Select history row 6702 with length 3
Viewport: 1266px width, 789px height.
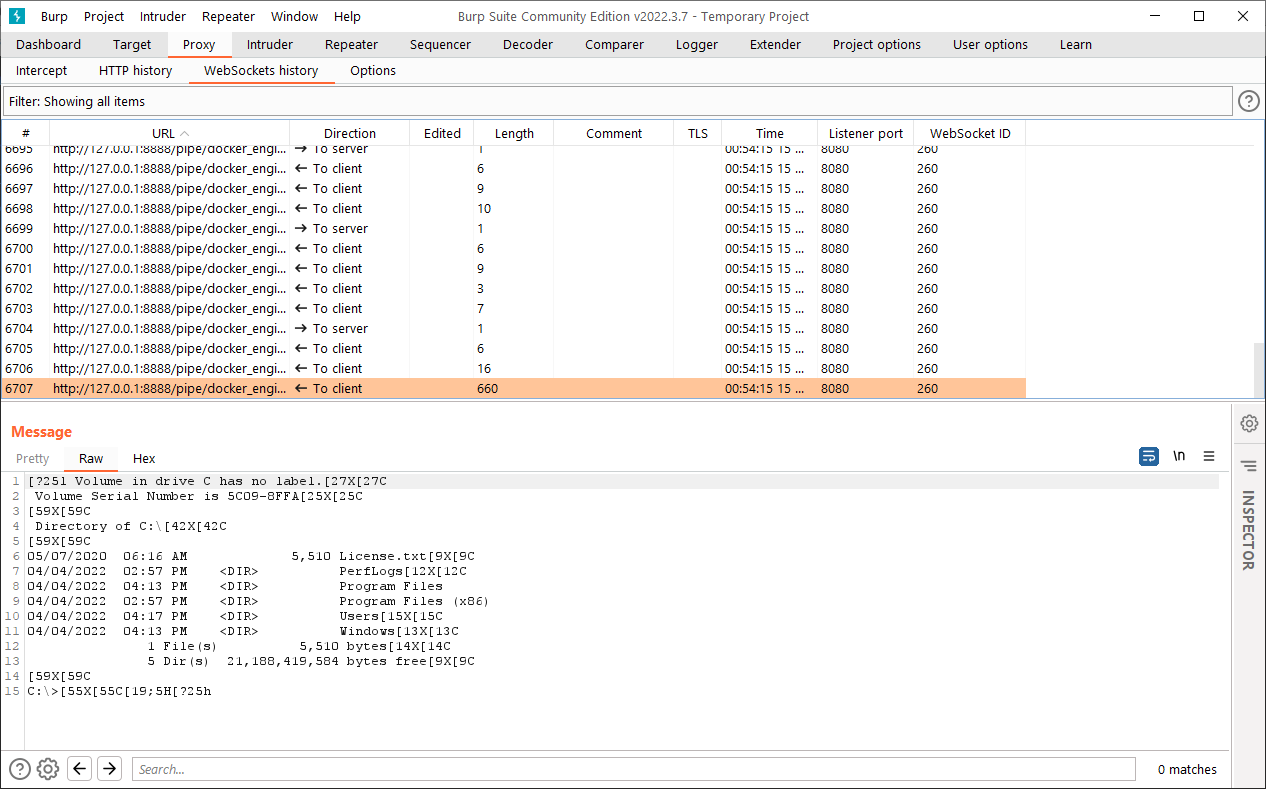coord(513,288)
